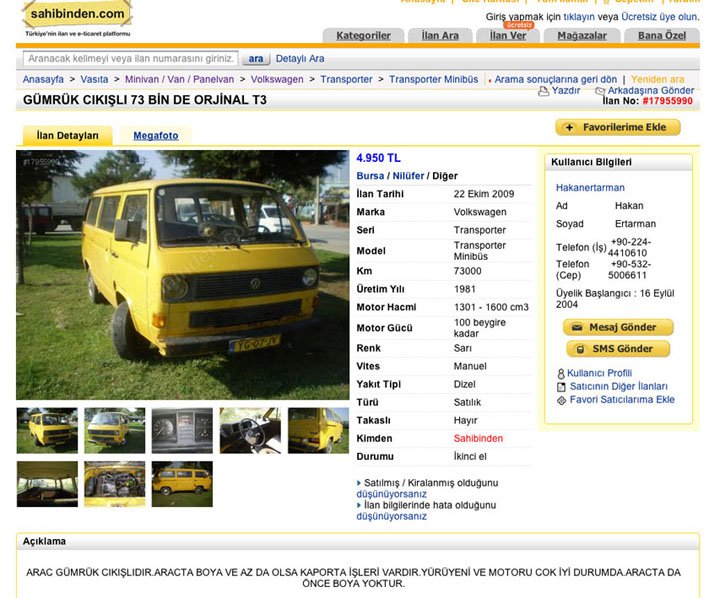Screen dimensions: 709x598
Task: Click the Bursa location link
Action: point(370,176)
